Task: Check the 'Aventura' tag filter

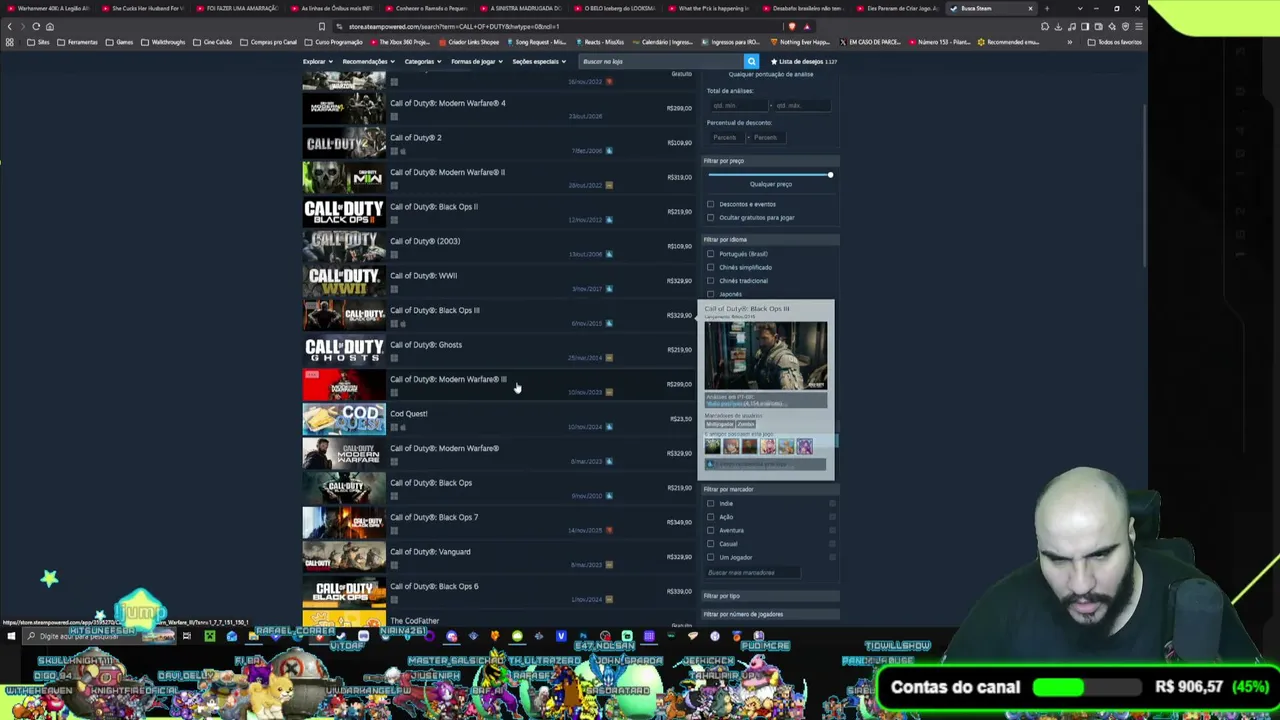Action: click(711, 530)
